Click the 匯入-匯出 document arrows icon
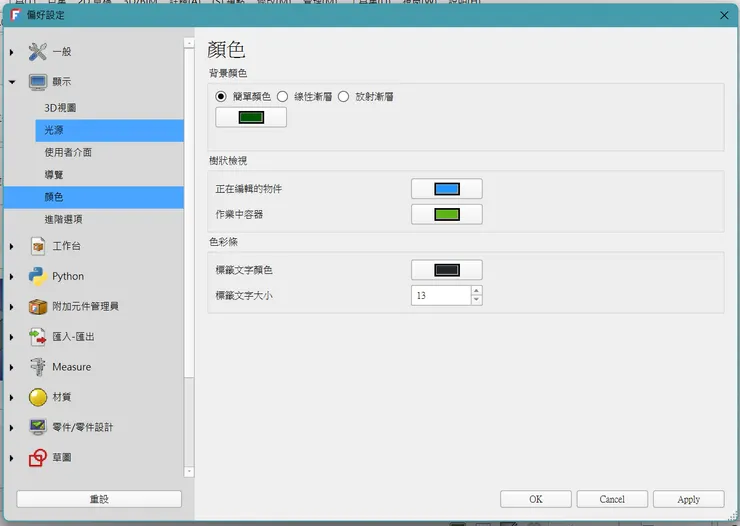740x526 pixels. pos(38,337)
